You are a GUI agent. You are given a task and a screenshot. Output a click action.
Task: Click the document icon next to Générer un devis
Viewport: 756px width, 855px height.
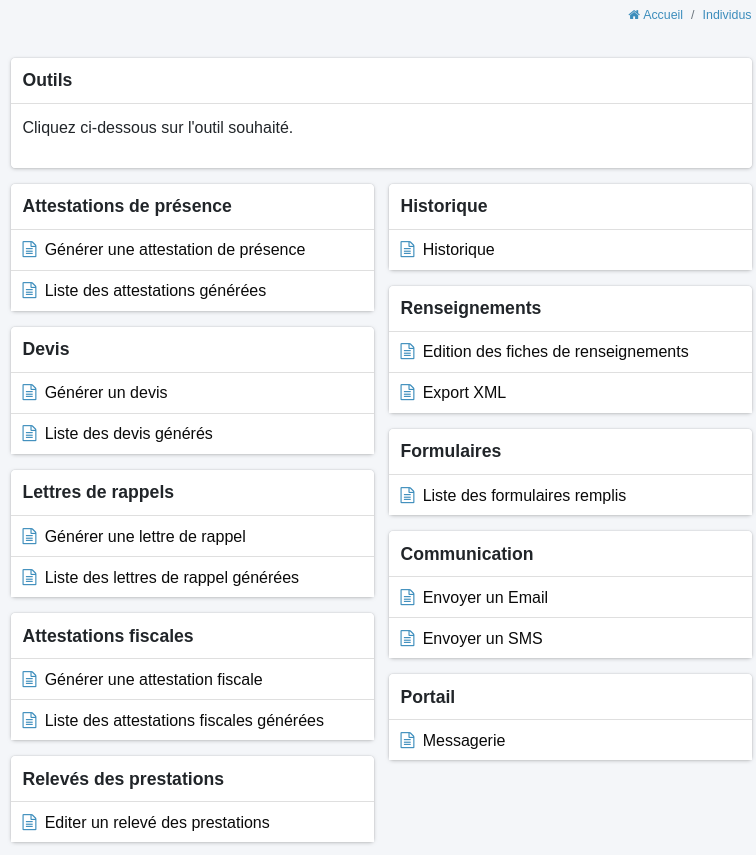30,393
